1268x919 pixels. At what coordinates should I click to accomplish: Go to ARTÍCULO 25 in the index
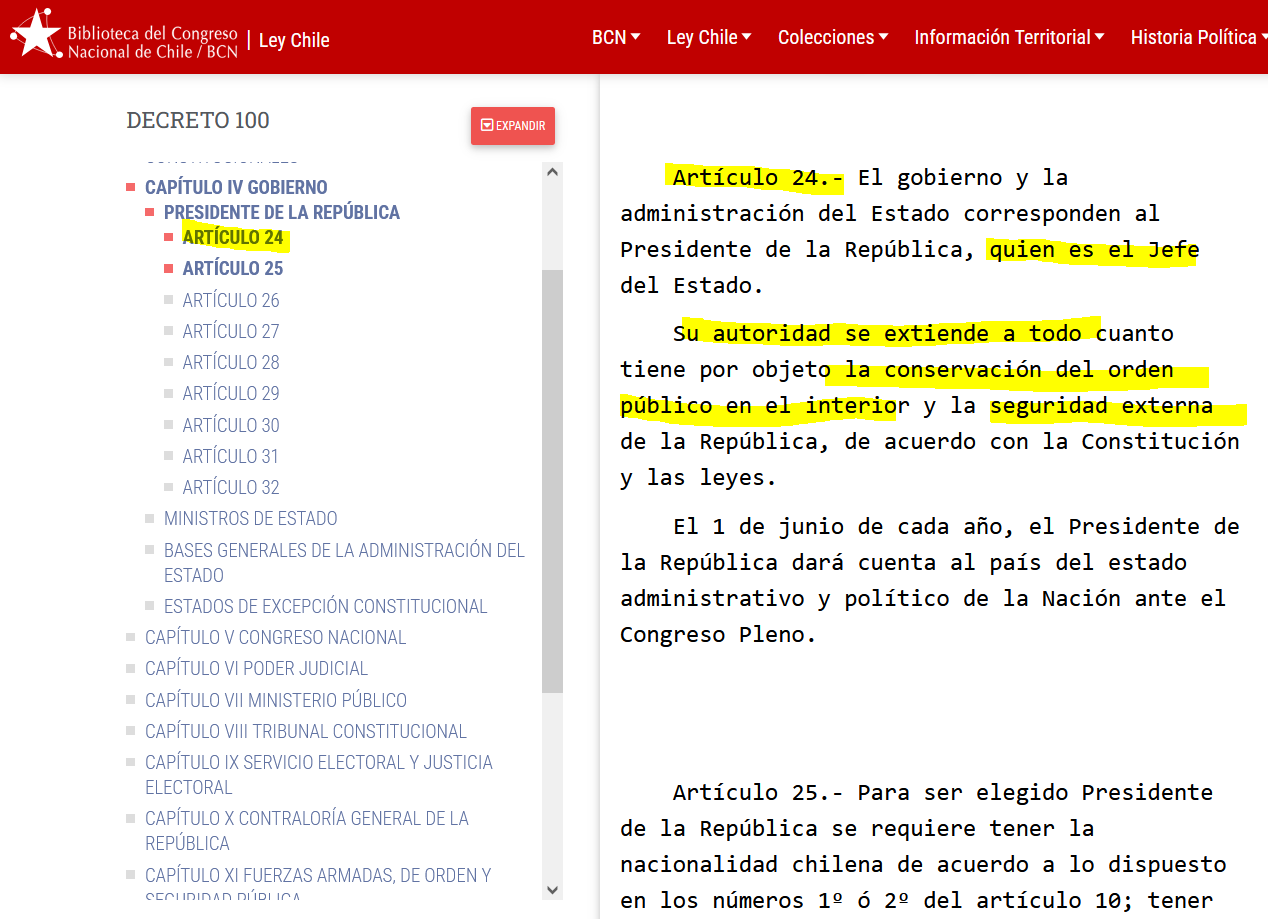coord(233,269)
